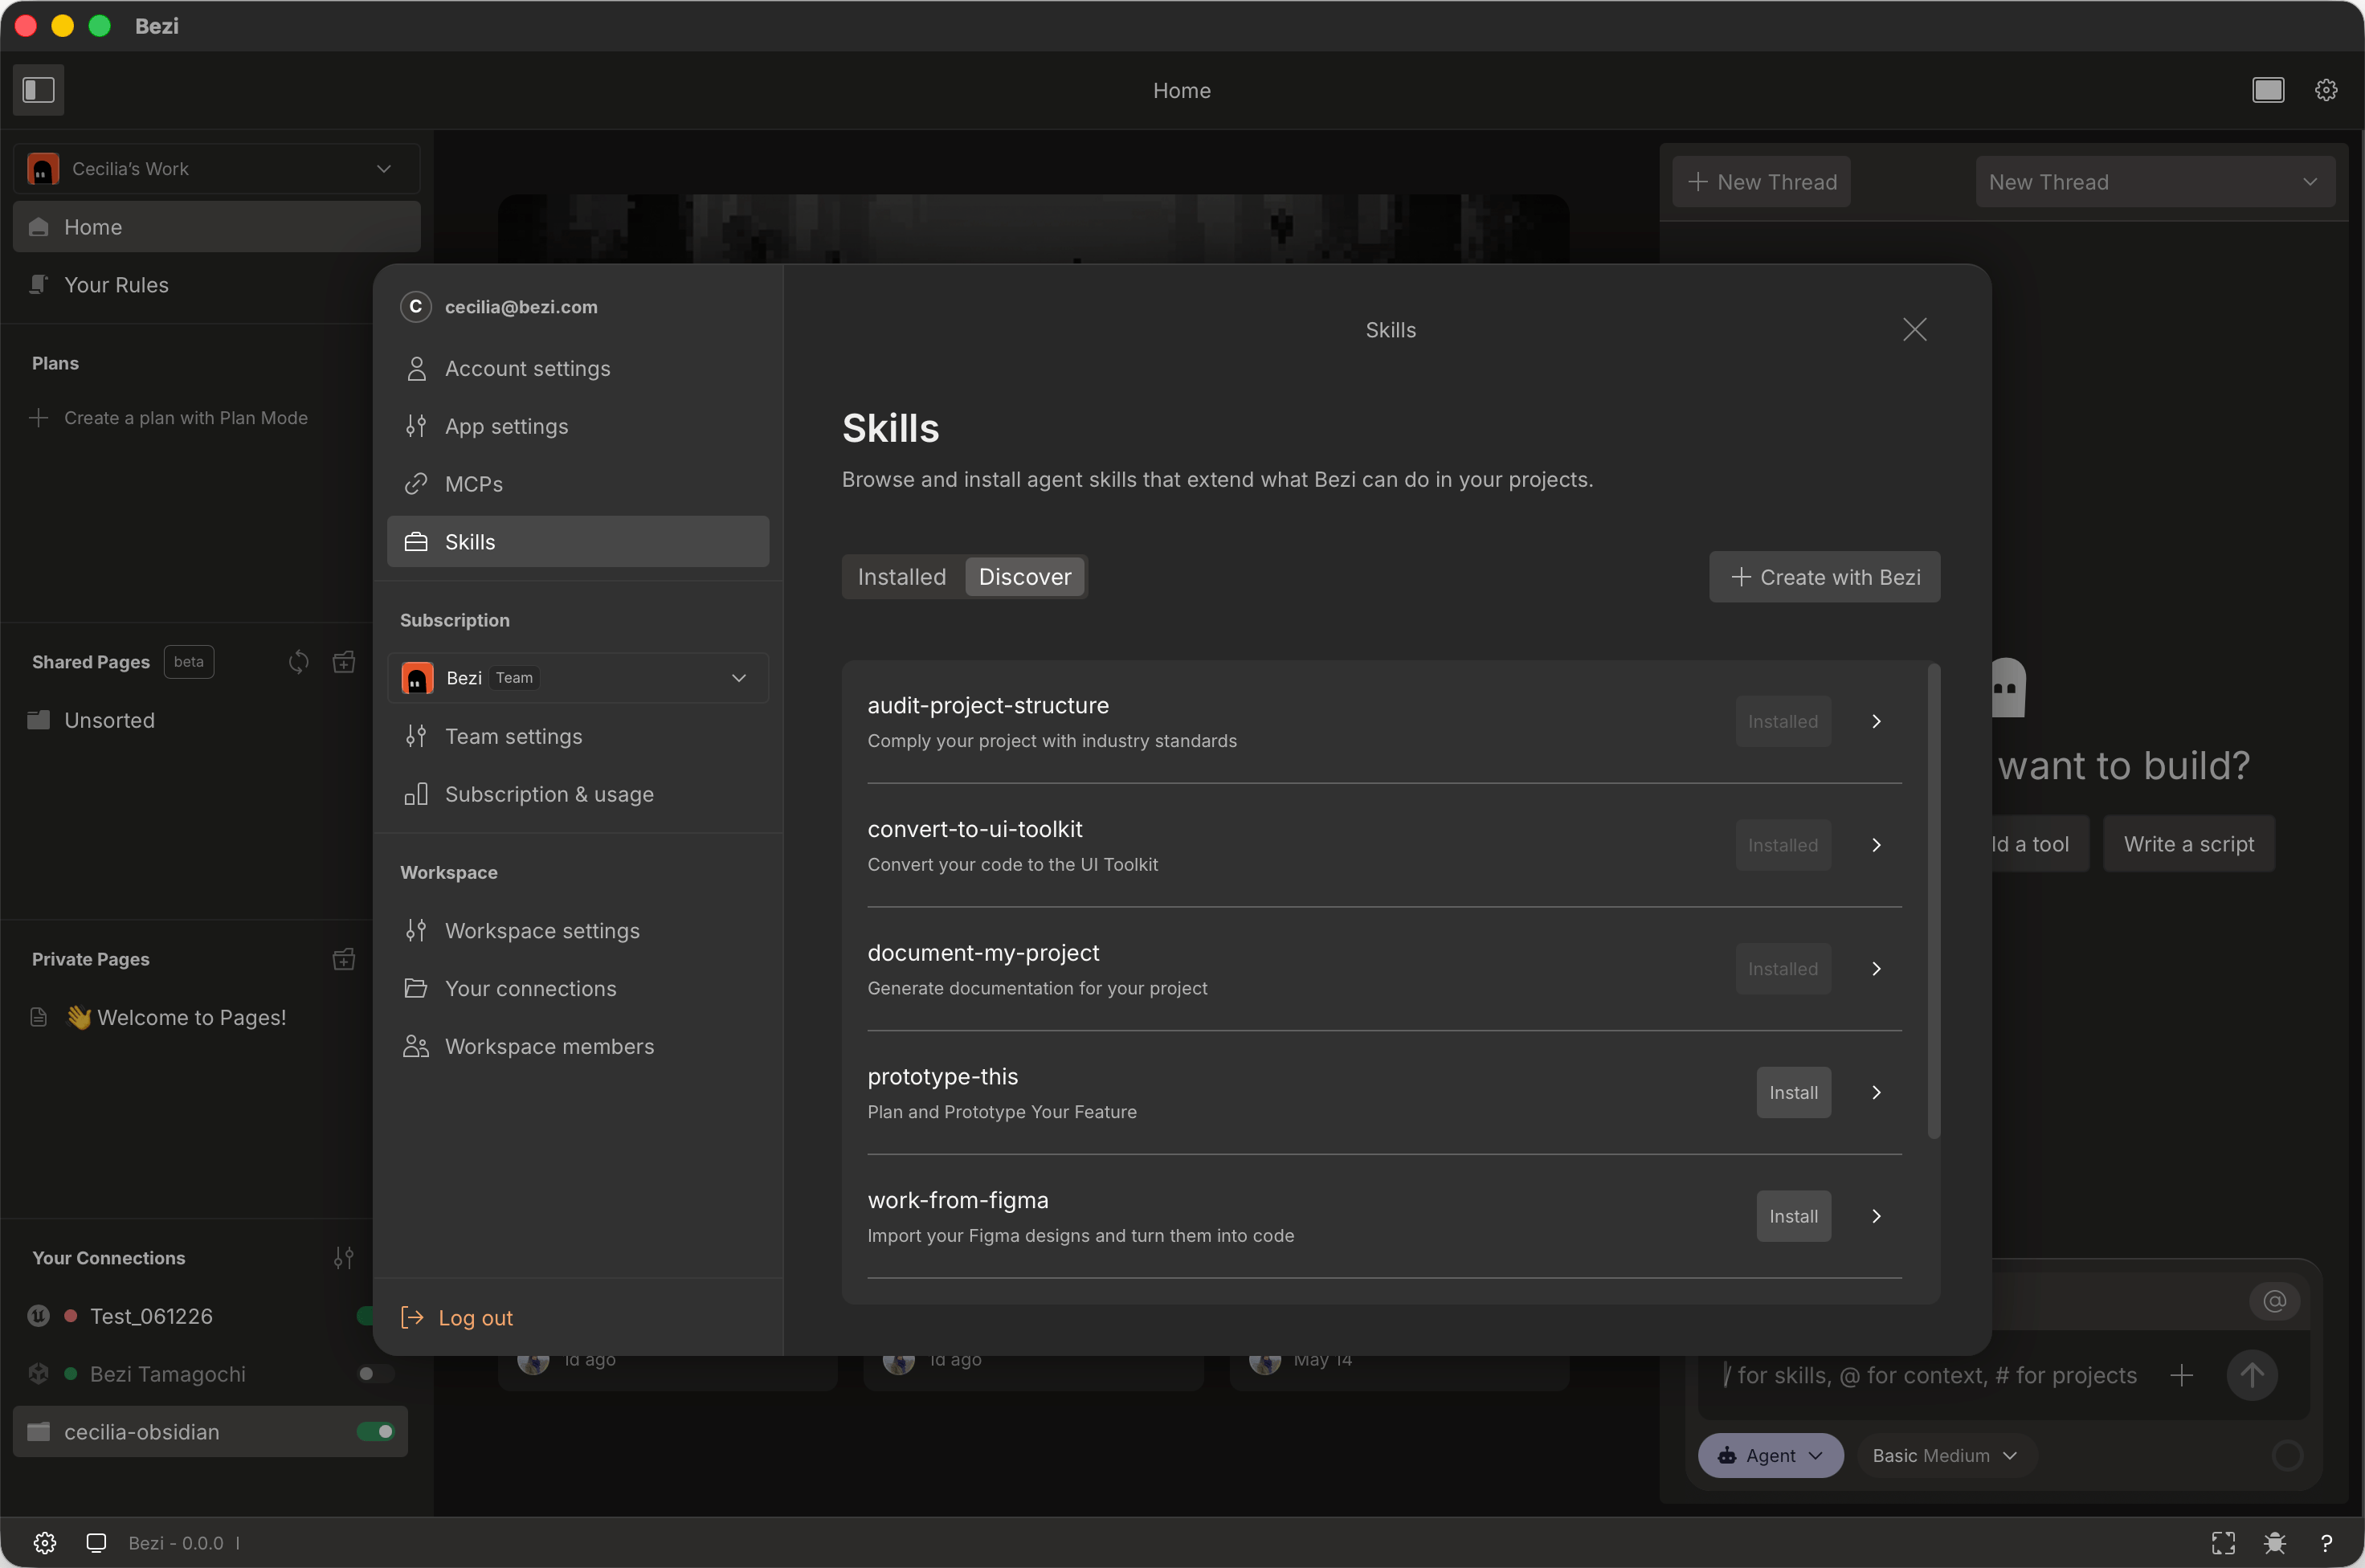The width and height of the screenshot is (2365, 1568).
Task: Switch to the Installed tab
Action: coord(902,576)
